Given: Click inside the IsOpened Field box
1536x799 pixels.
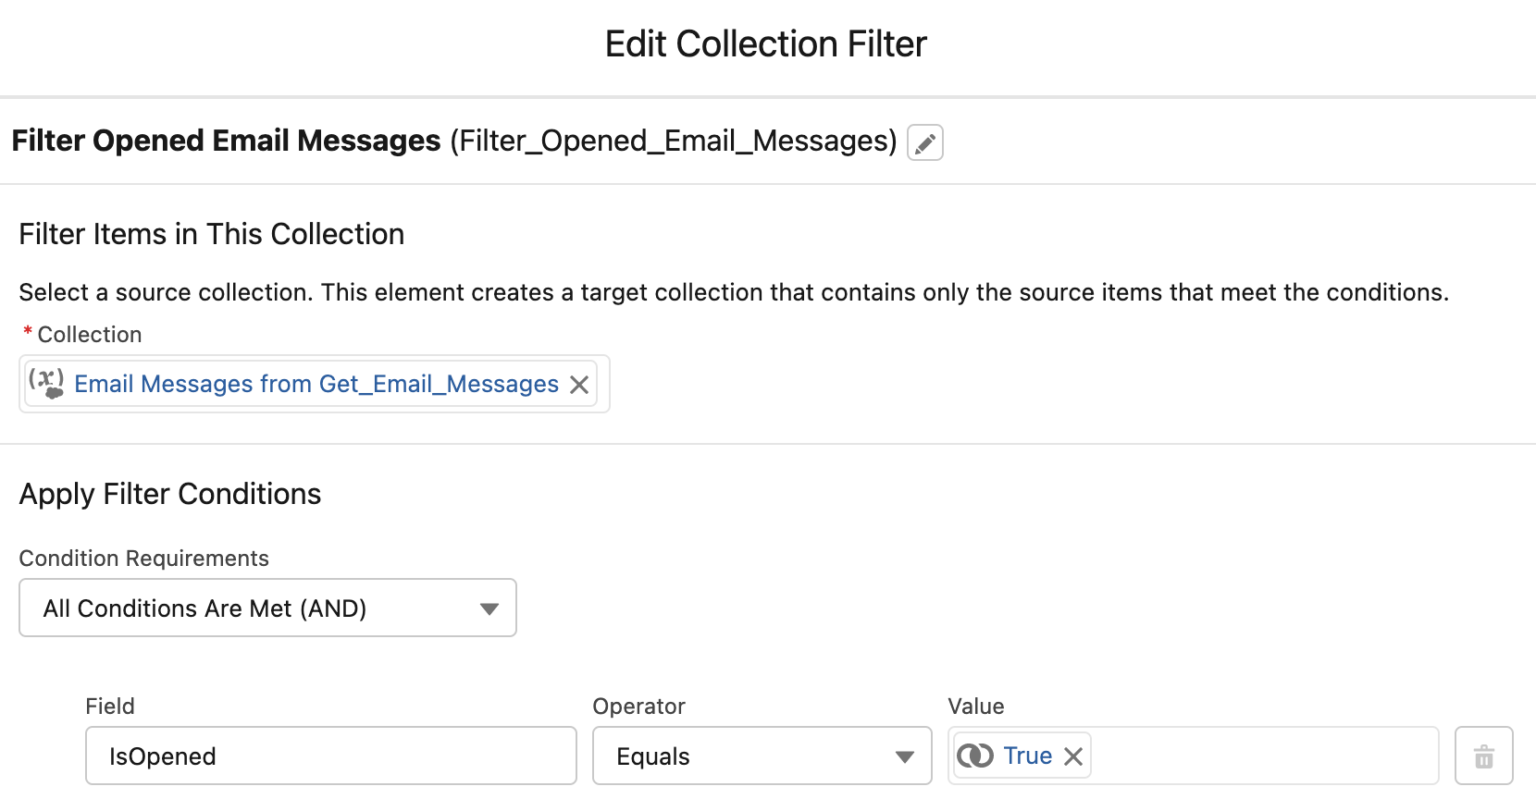Looking at the screenshot, I should coord(330,756).
